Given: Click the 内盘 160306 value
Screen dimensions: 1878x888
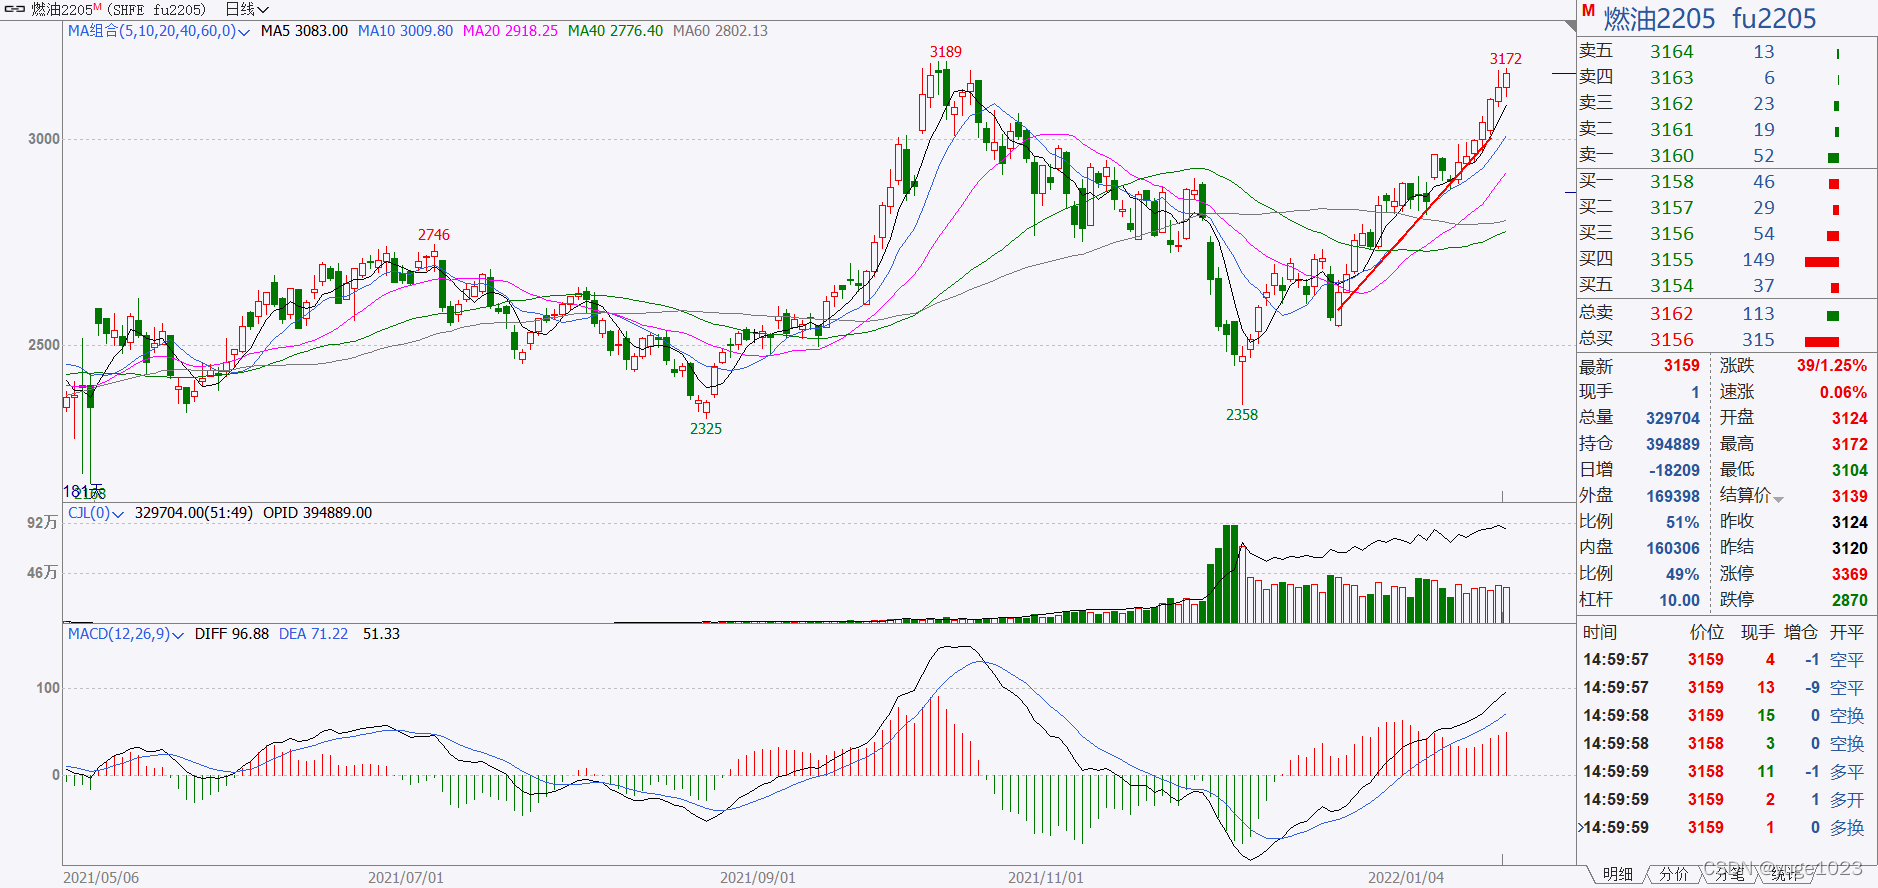Looking at the screenshot, I should (1673, 548).
